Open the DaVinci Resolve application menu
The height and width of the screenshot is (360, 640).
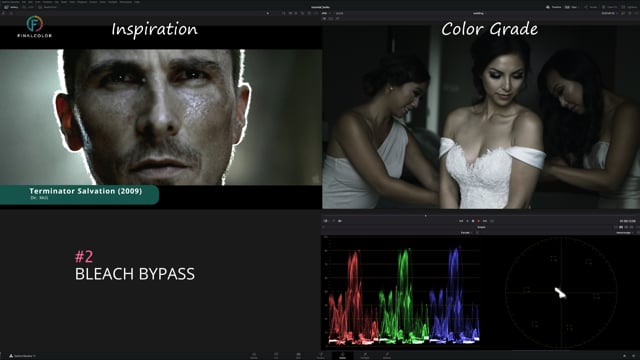(10, 2)
